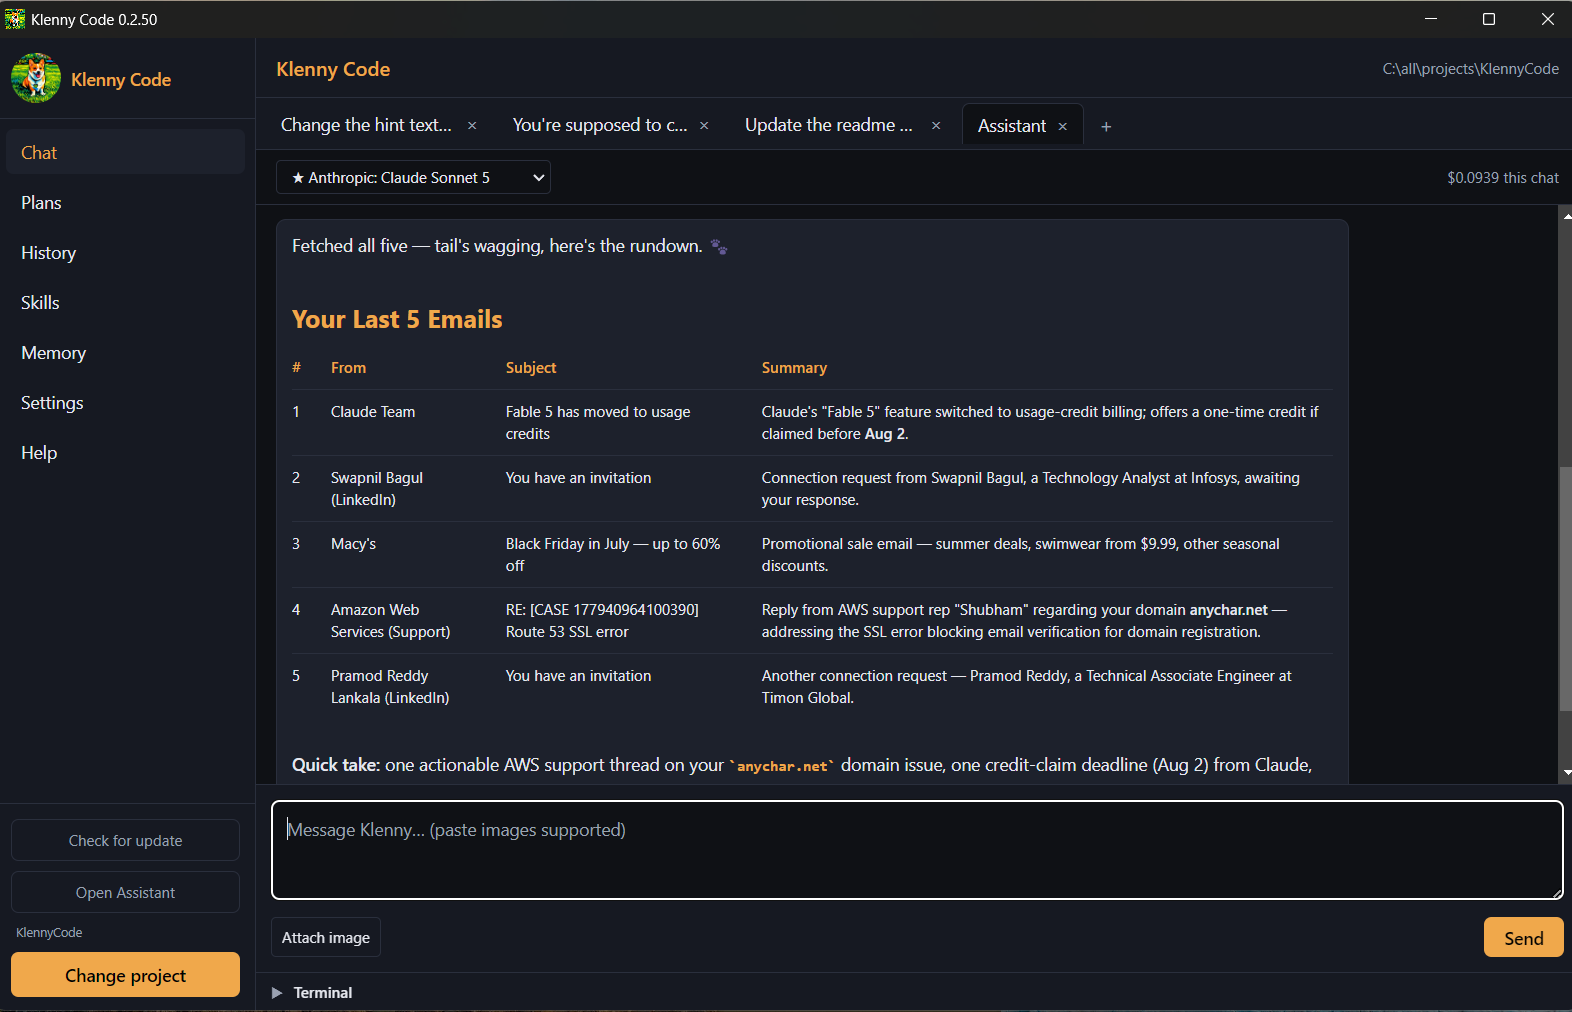Click the 'RE: [CASE 177940964100390]' subject
Viewport: 1572px width, 1012px height.
point(602,621)
